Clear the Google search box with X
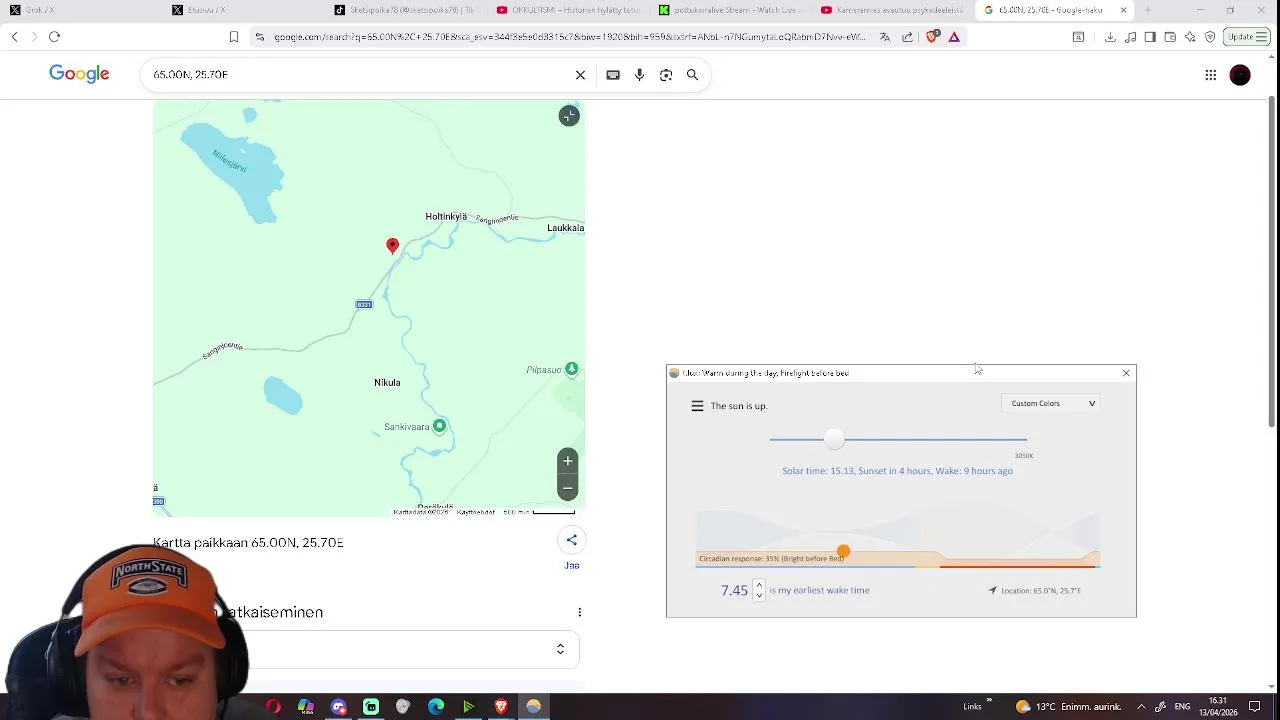Image resolution: width=1280 pixels, height=720 pixels. [580, 75]
